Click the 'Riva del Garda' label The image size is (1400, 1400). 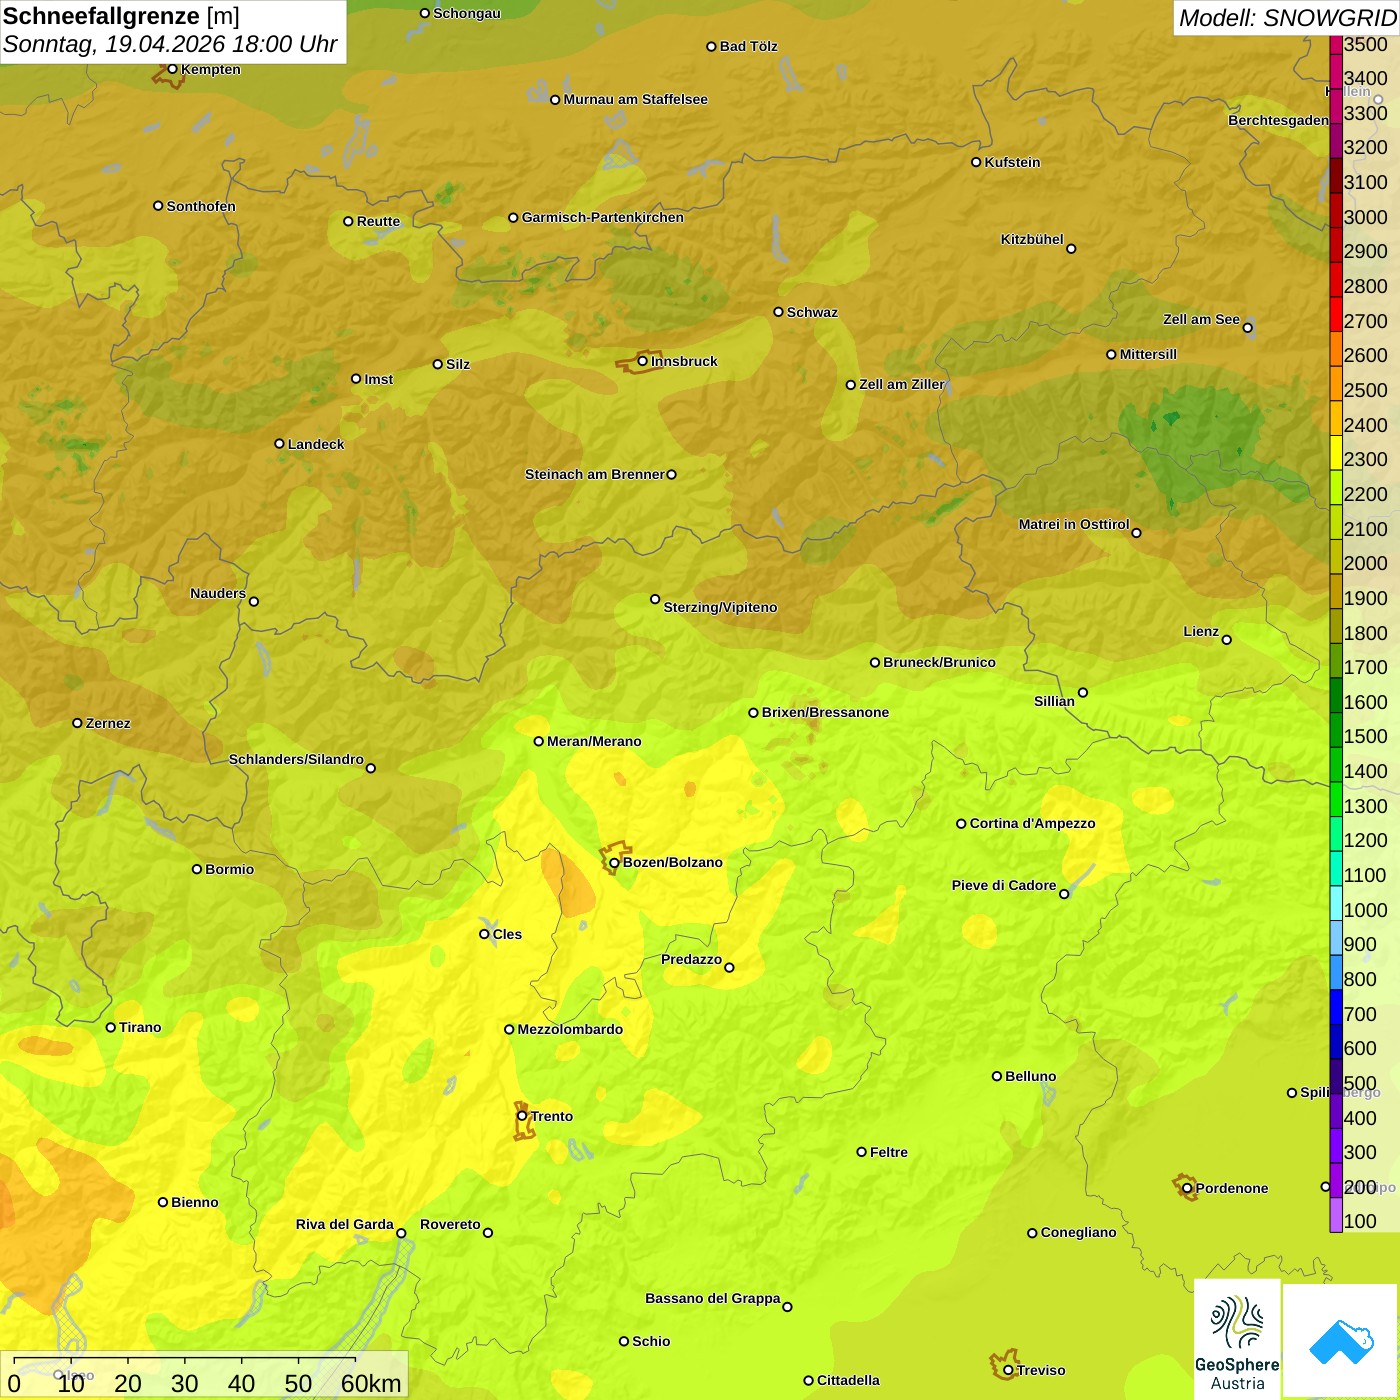[344, 1224]
